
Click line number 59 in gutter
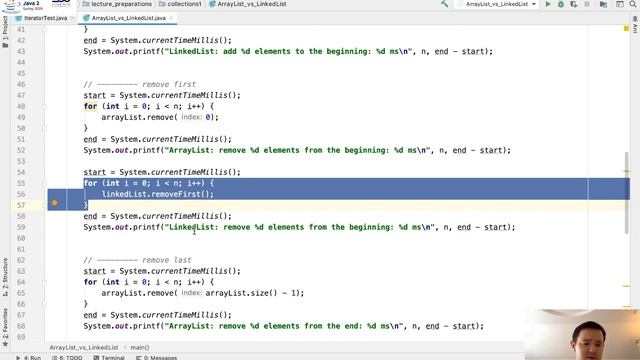point(21,227)
